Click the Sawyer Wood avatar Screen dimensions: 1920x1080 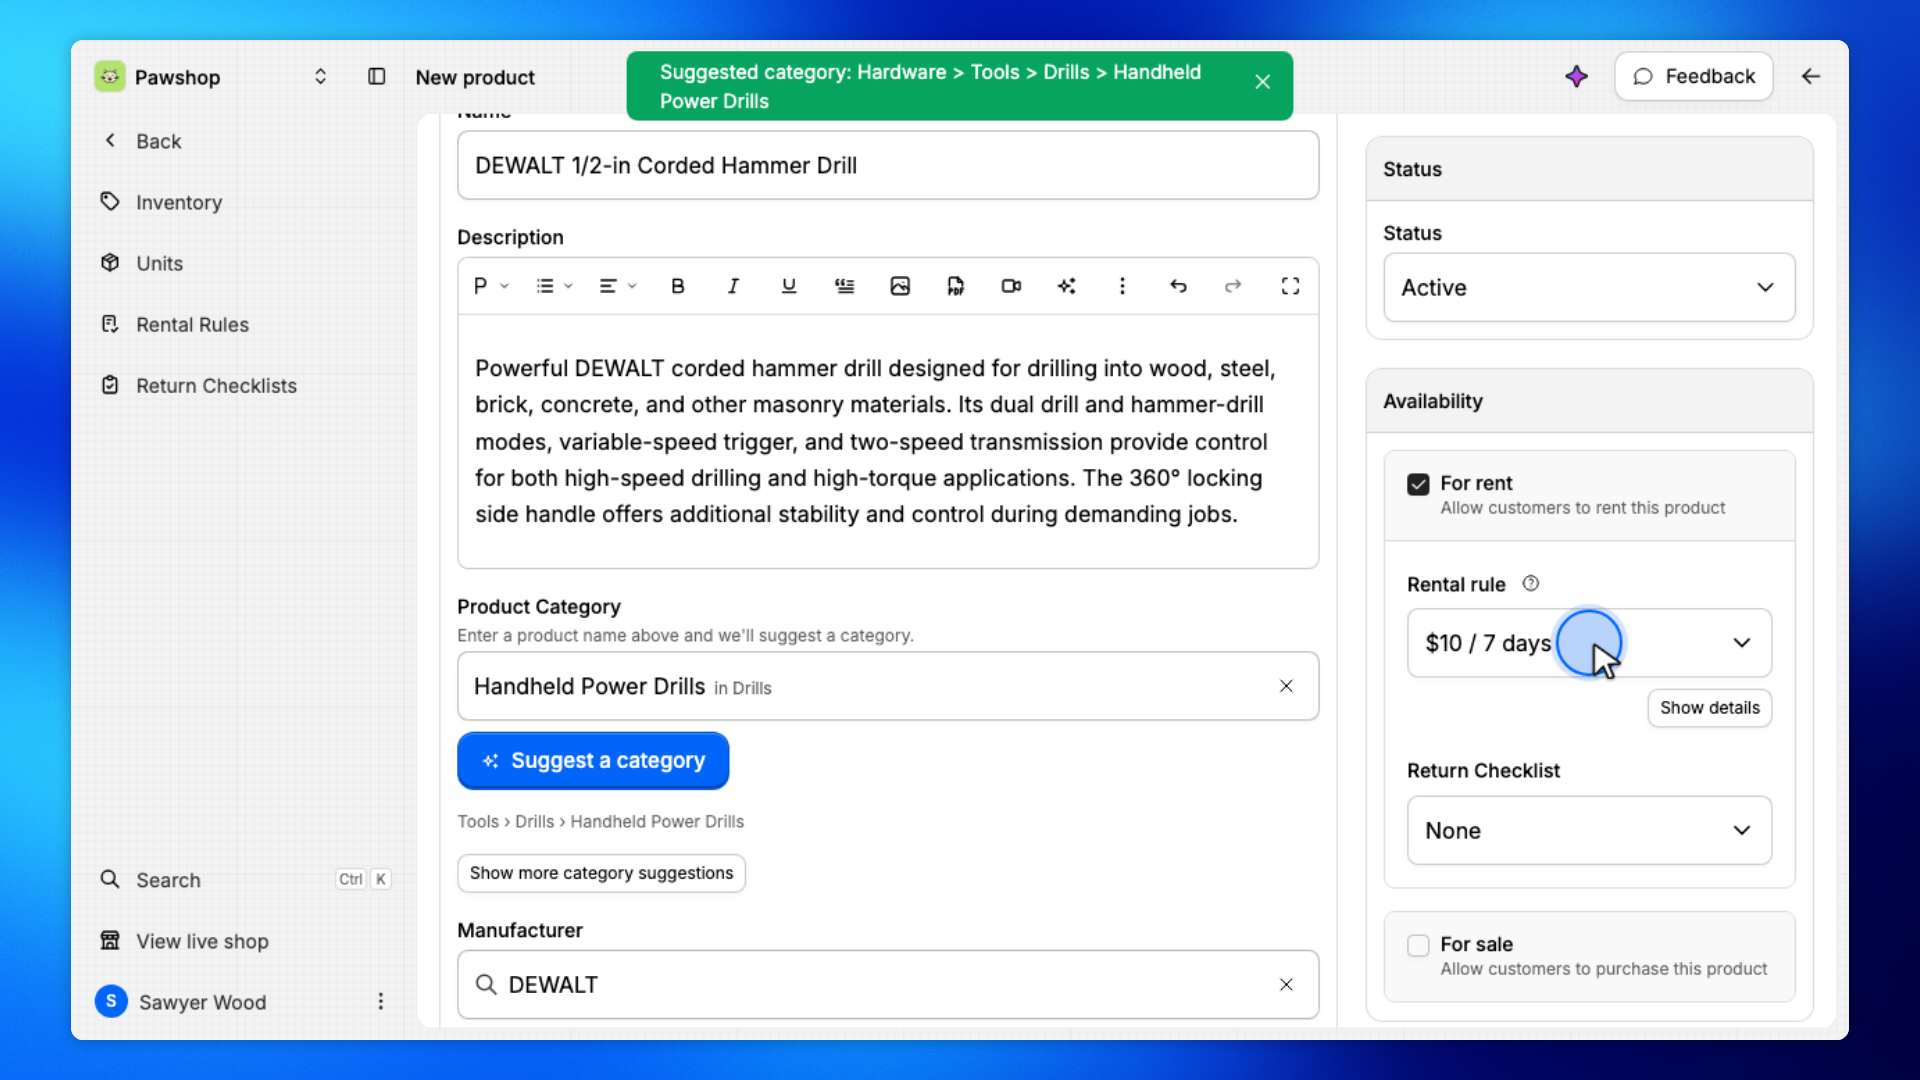pos(111,1001)
